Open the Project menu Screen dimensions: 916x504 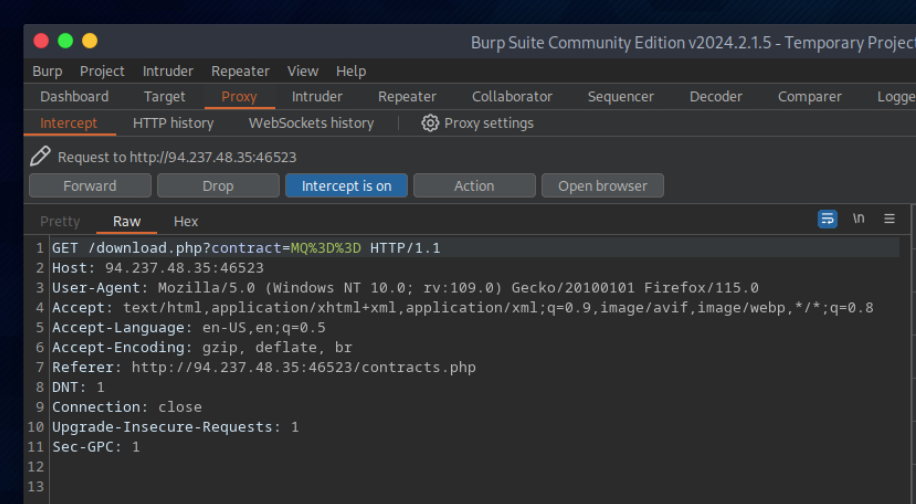tap(102, 71)
